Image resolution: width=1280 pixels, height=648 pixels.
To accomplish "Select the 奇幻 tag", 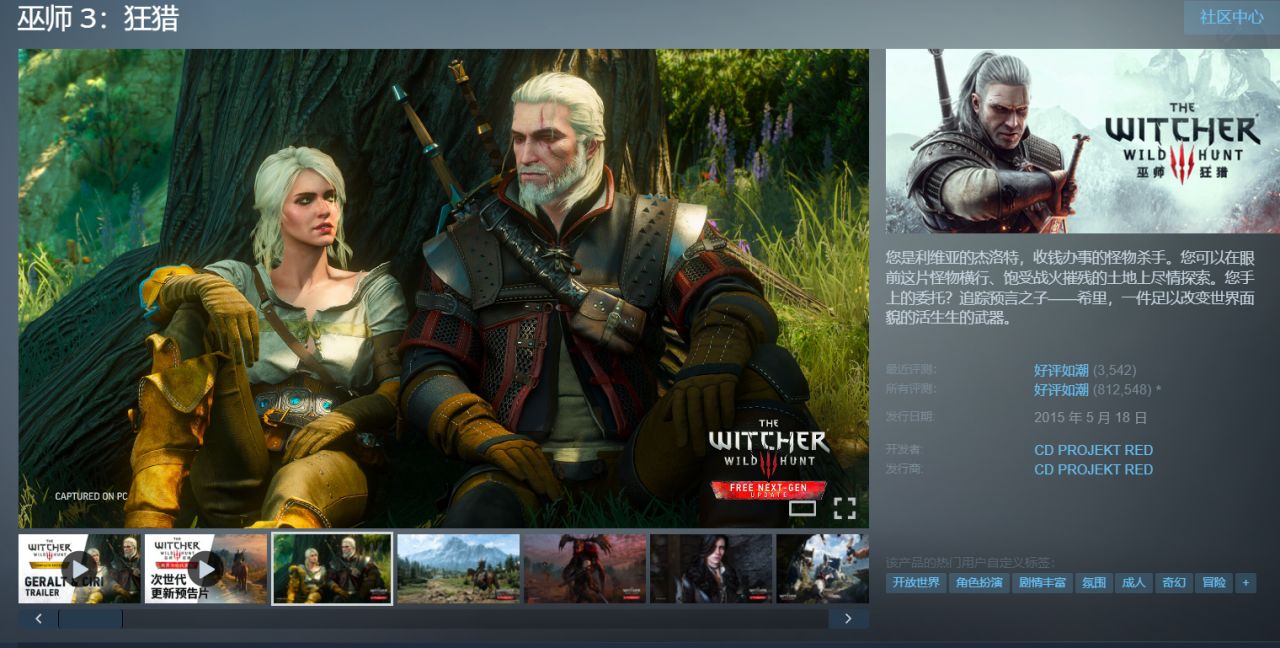I will click(1173, 582).
